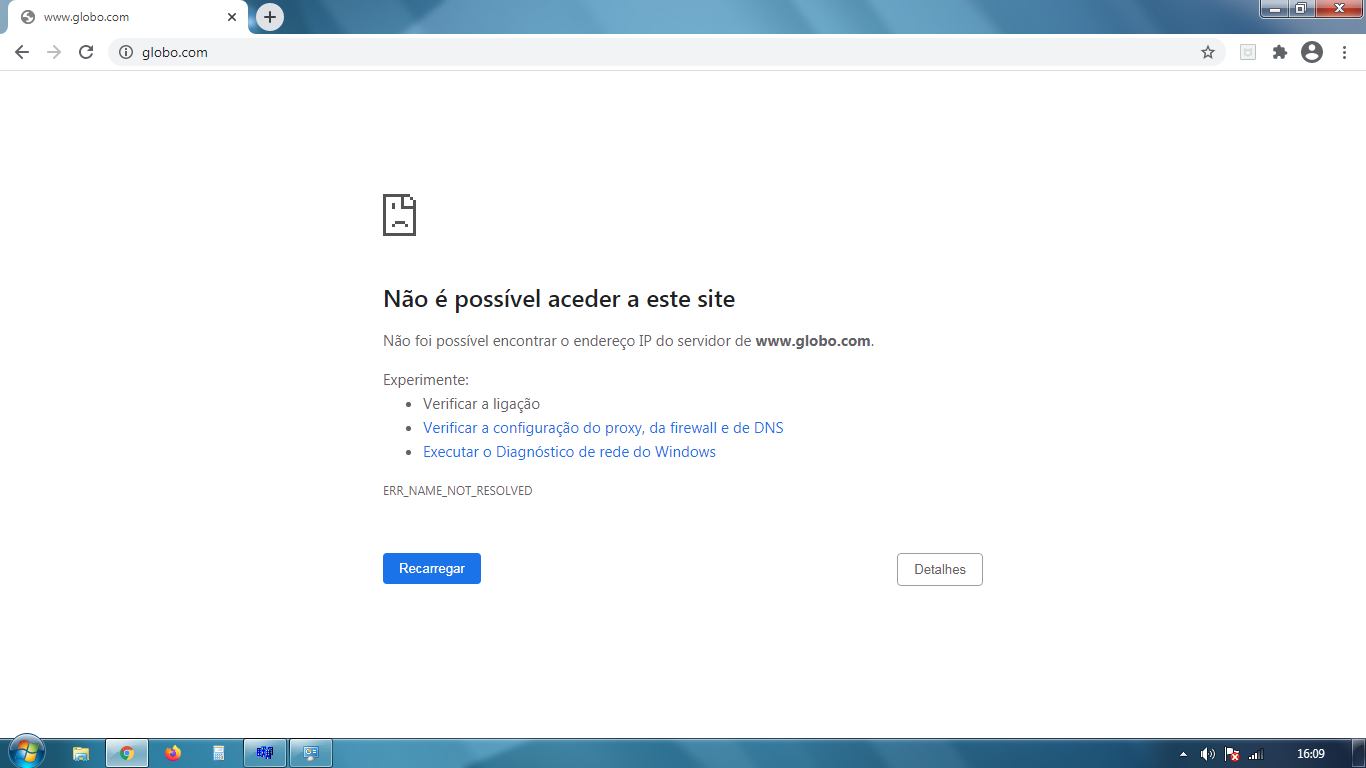
Task: Show hidden system tray icons arrow
Action: click(1184, 754)
